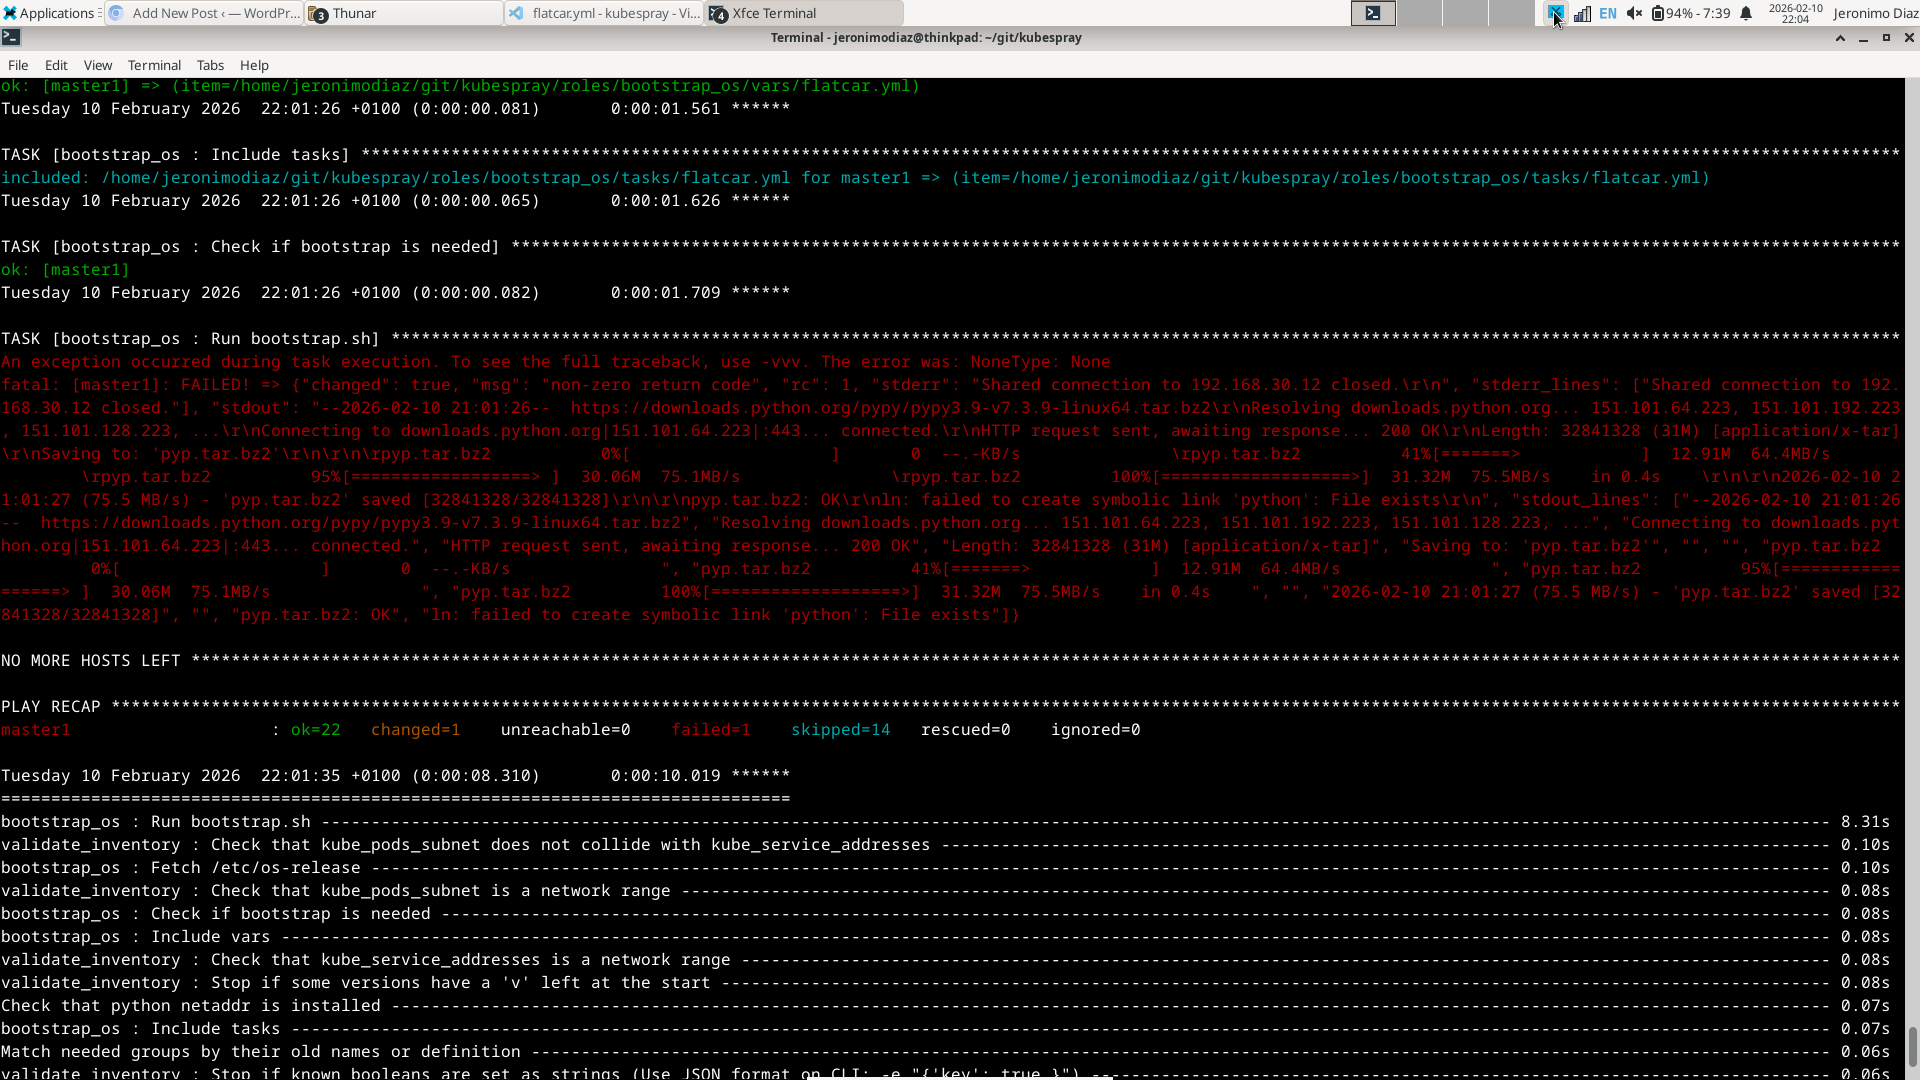Open the notification bell icon
Screen dimensions: 1920x1080
tap(1746, 13)
